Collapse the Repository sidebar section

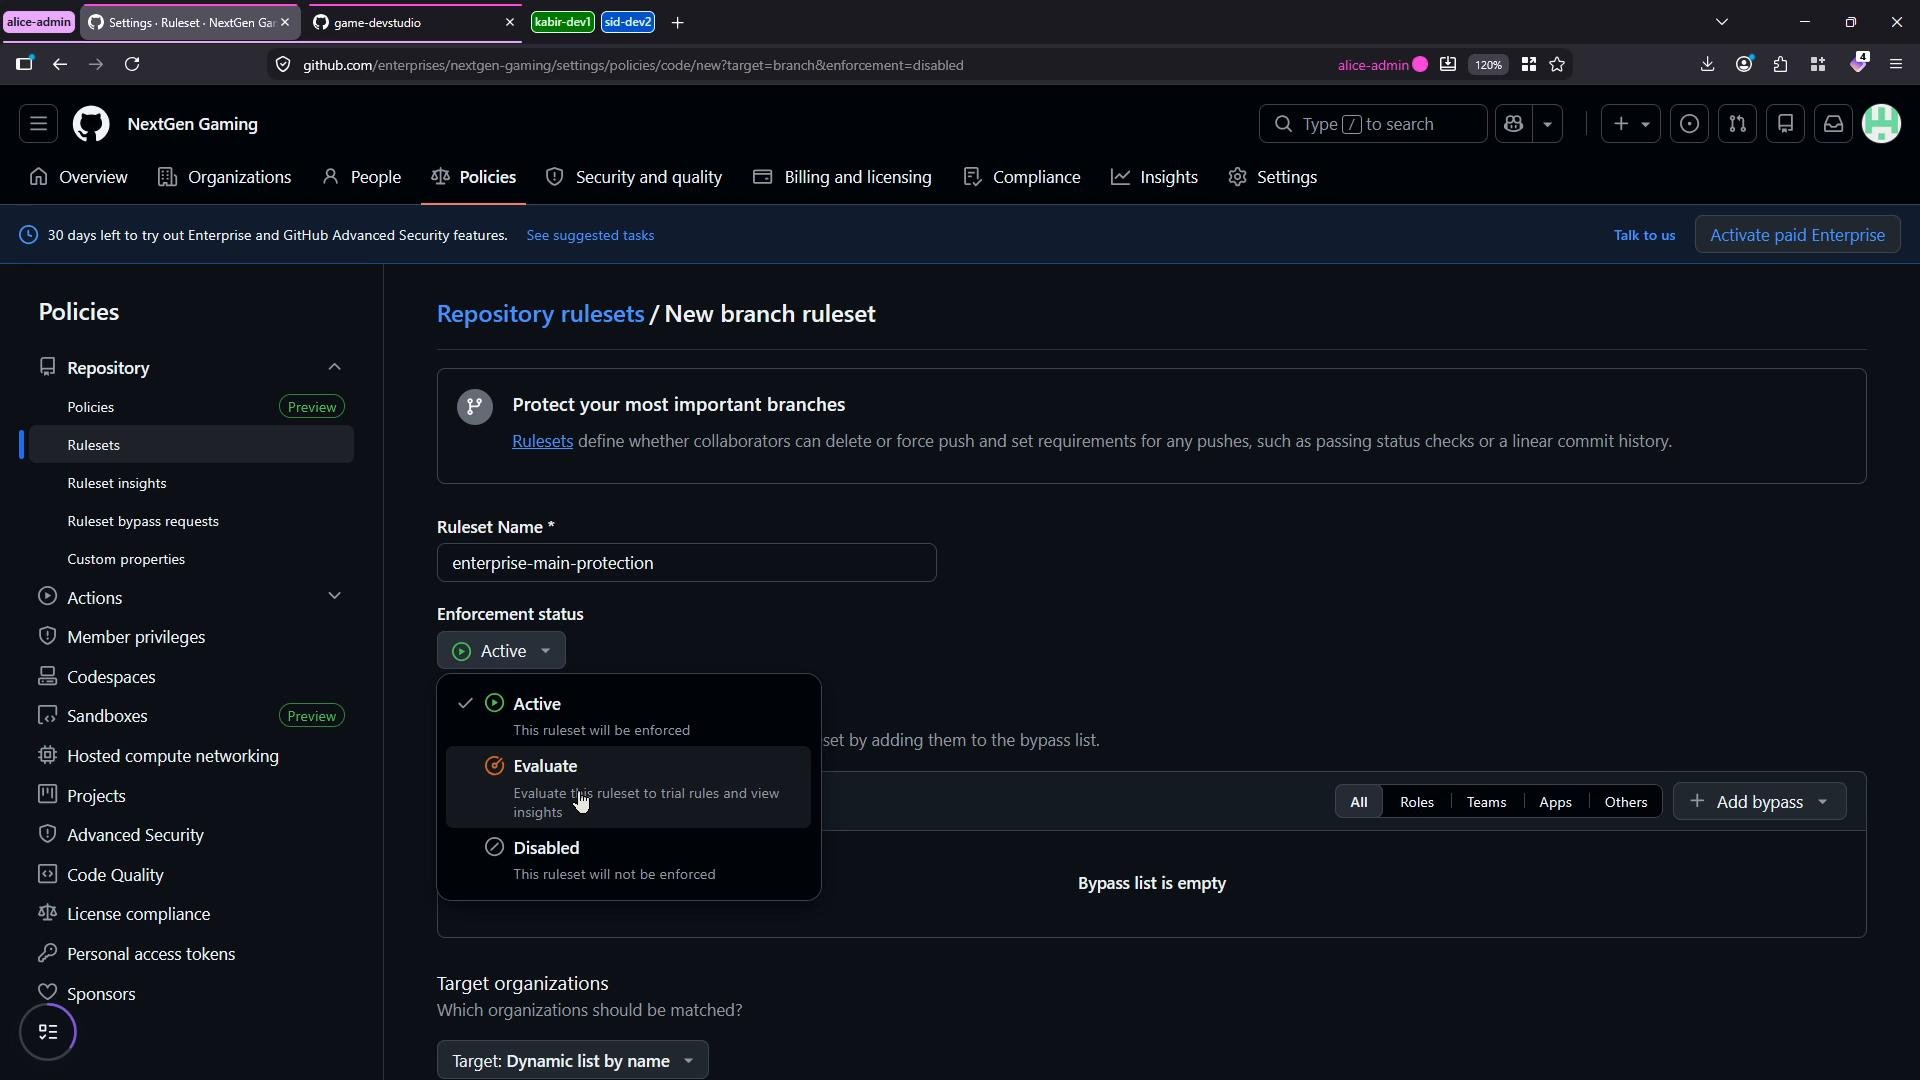pyautogui.click(x=334, y=367)
